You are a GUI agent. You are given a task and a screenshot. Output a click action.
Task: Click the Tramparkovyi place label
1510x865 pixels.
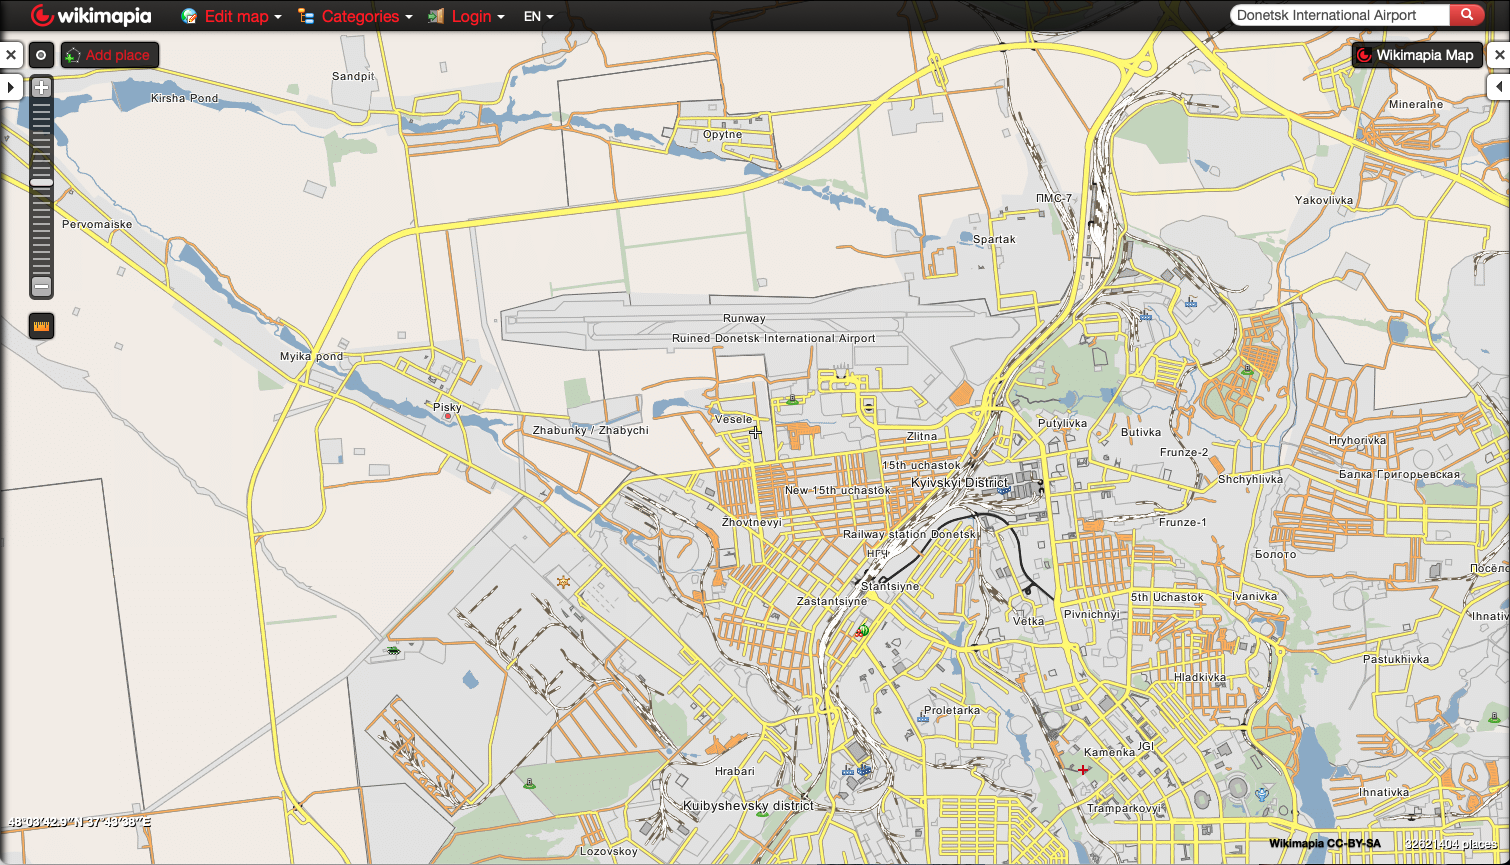pos(1125,808)
